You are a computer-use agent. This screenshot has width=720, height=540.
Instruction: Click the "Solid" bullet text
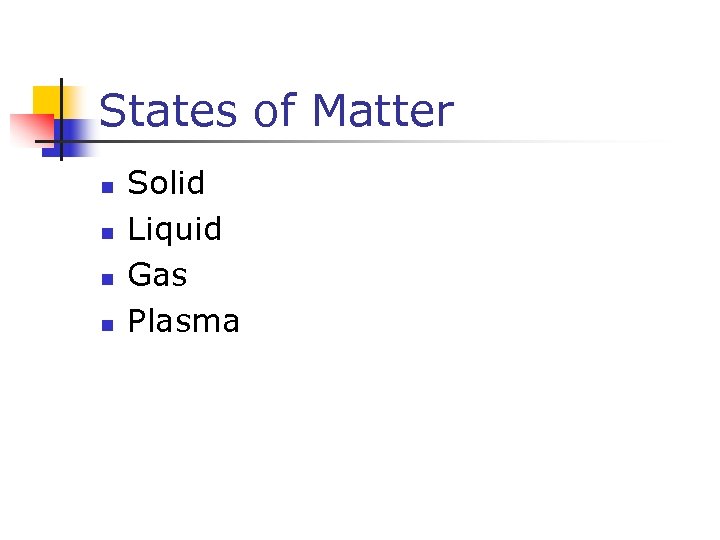coord(166,183)
